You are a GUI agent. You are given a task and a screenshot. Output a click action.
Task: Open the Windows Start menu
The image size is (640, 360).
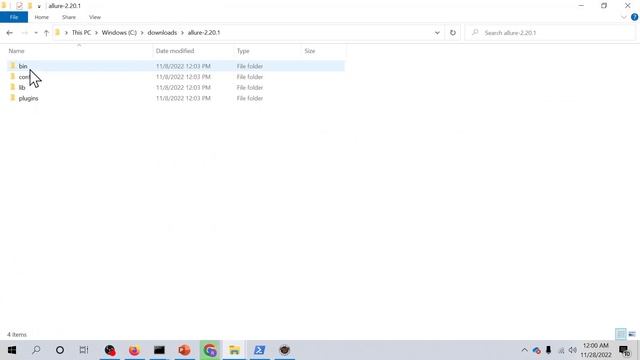pos(12,350)
